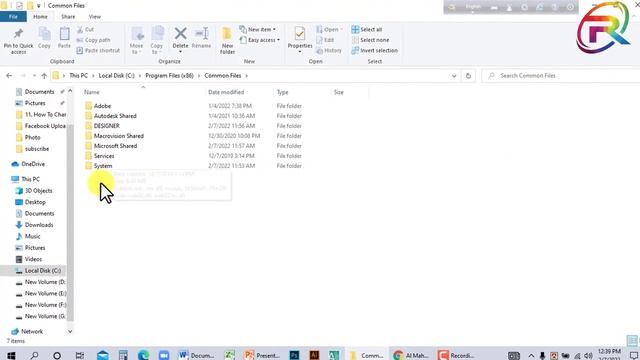Click Edit in the Open group
This screenshot has width=640, height=360.
coord(325,40)
